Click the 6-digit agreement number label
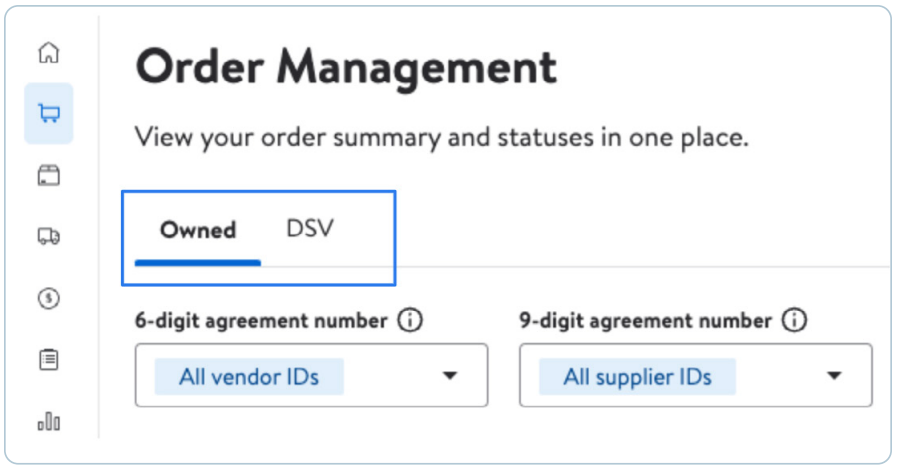 pyautogui.click(x=261, y=321)
